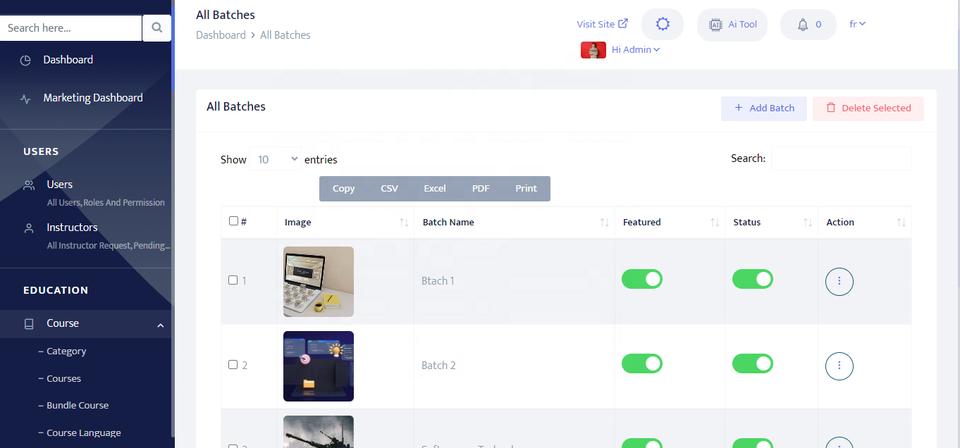Screen dimensions: 960x448
Task: Click the external link icon beside Visit Site
Action: point(623,24)
